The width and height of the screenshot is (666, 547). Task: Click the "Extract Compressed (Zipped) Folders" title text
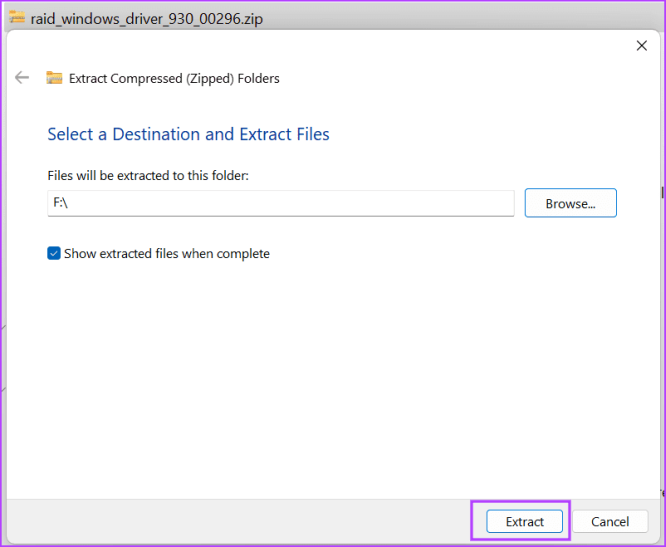(174, 78)
